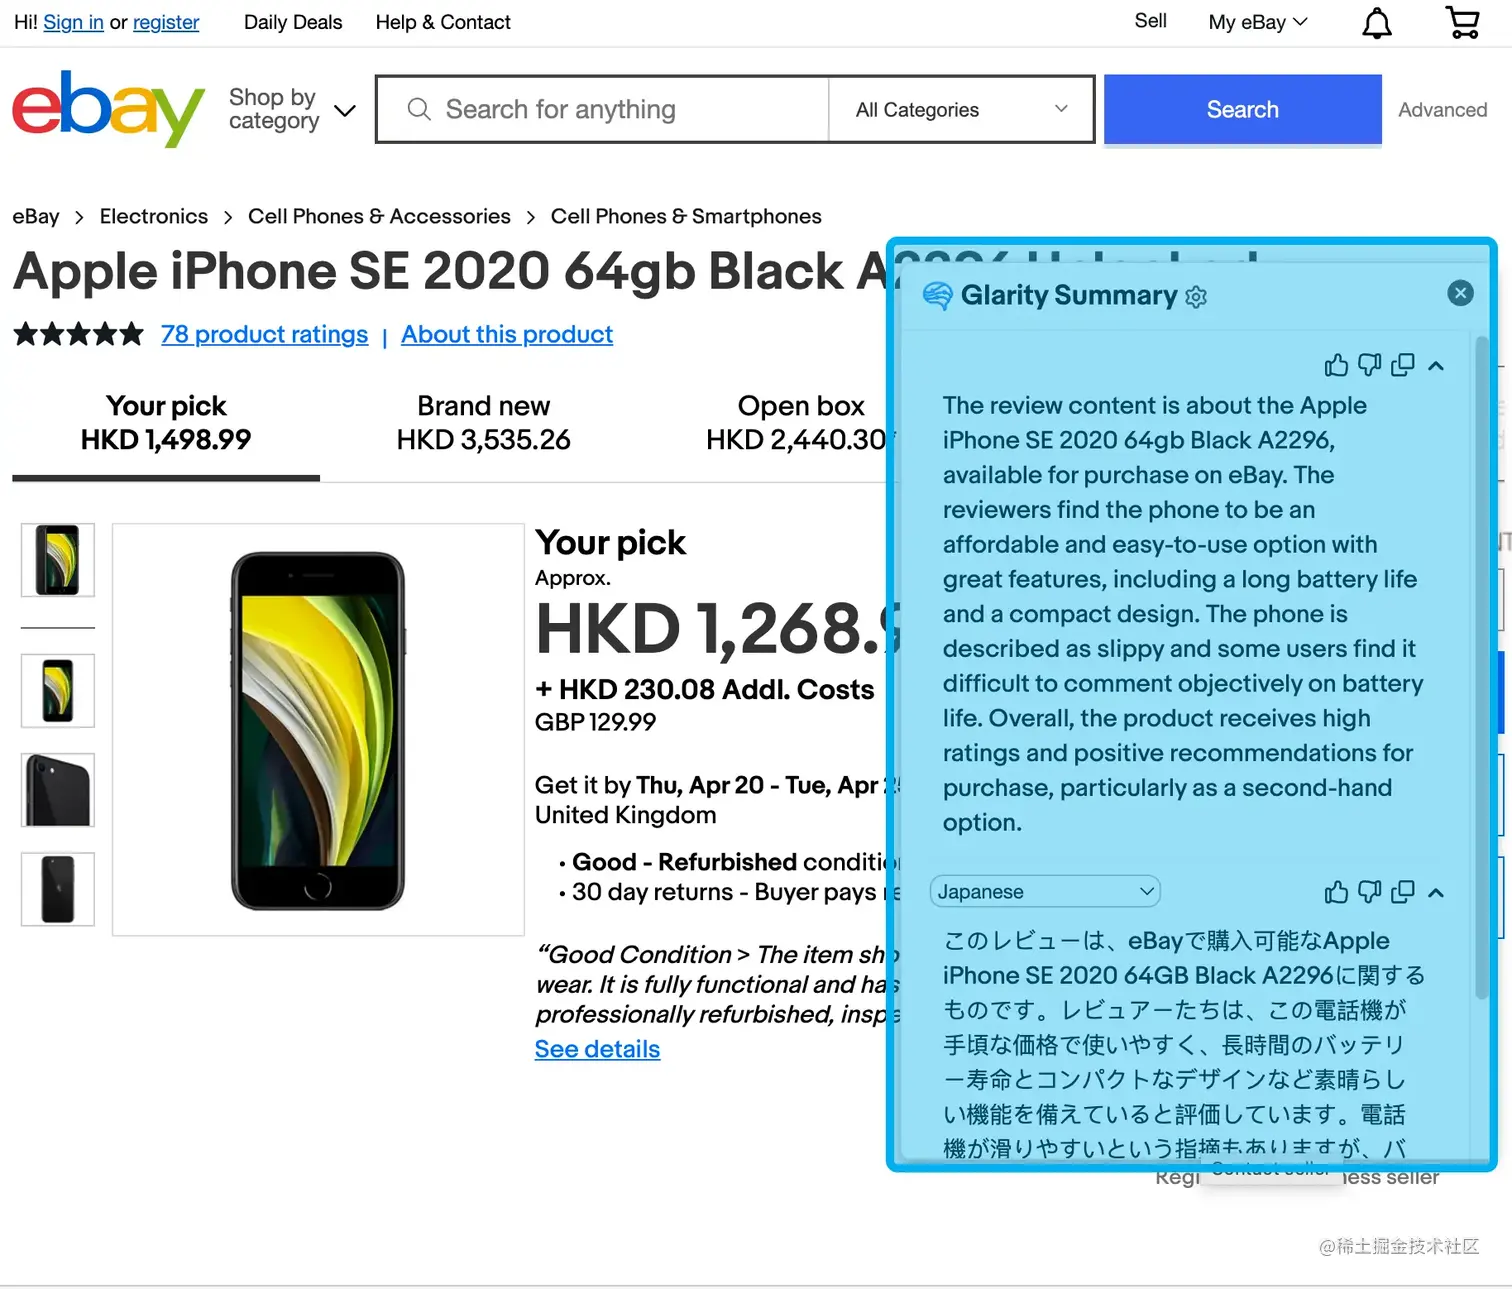Collapse the English summary section
1512x1289 pixels.
pos(1436,366)
